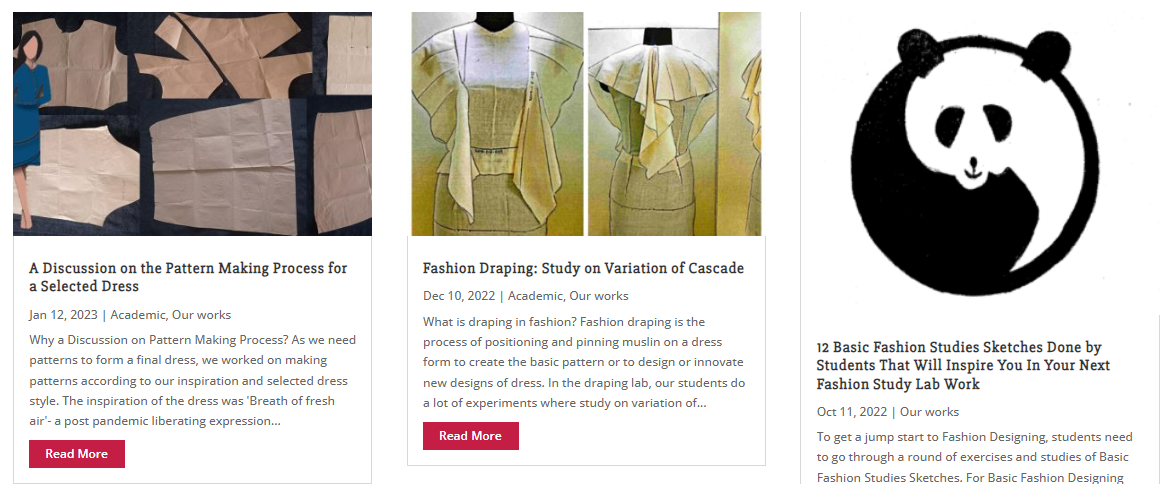Click the fashion studies sketches excerpt text

(974, 457)
